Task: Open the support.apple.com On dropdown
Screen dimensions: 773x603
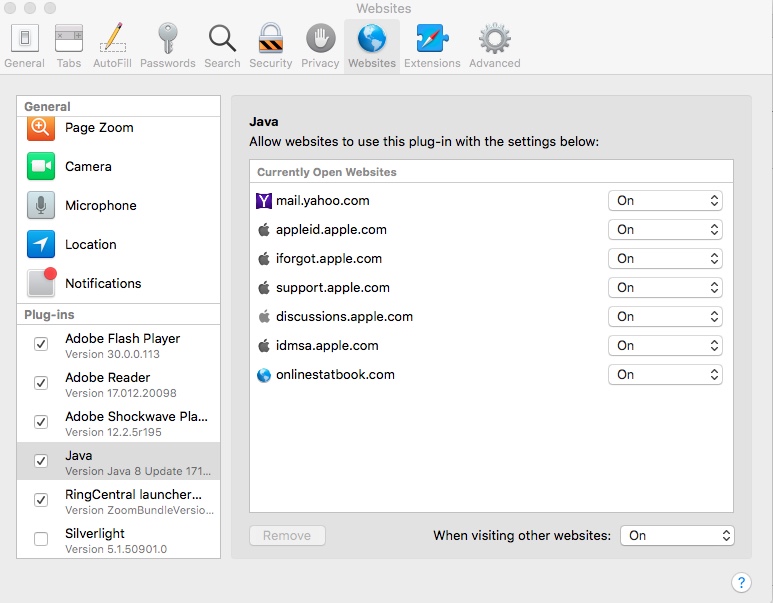Action: 665,287
